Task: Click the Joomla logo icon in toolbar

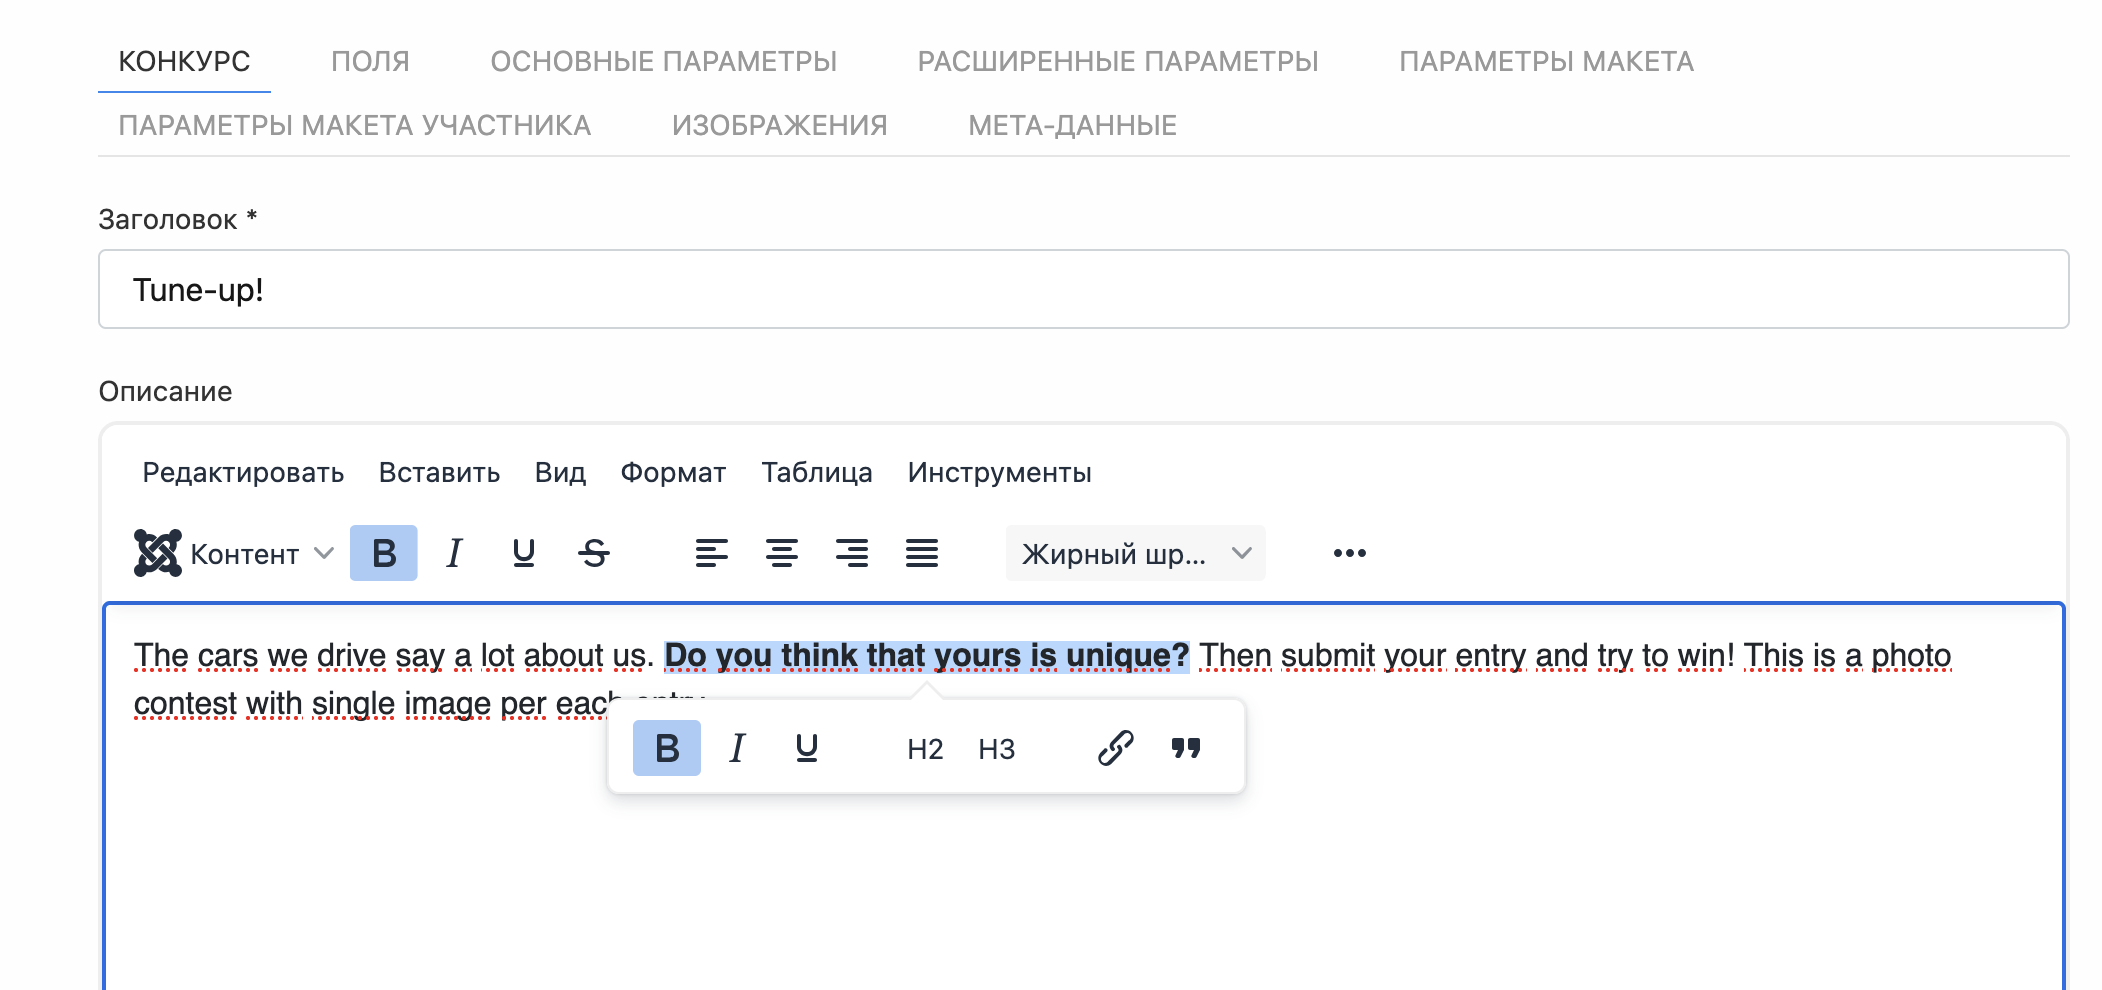Action: point(158,553)
